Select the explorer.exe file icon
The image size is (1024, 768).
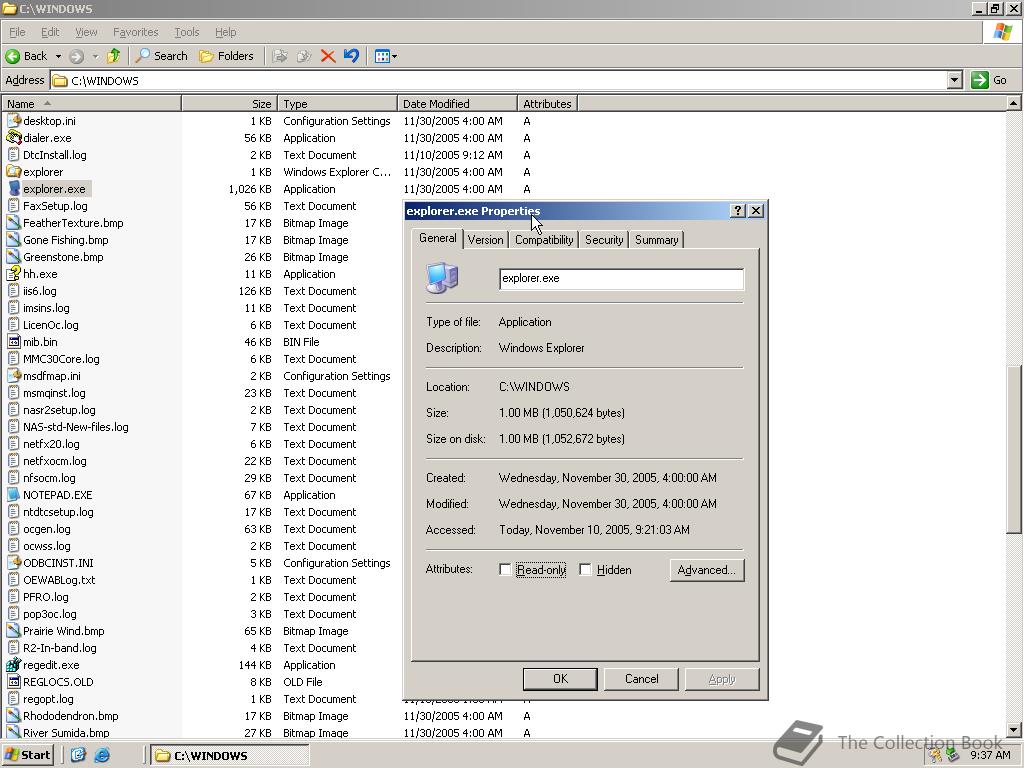[x=13, y=189]
